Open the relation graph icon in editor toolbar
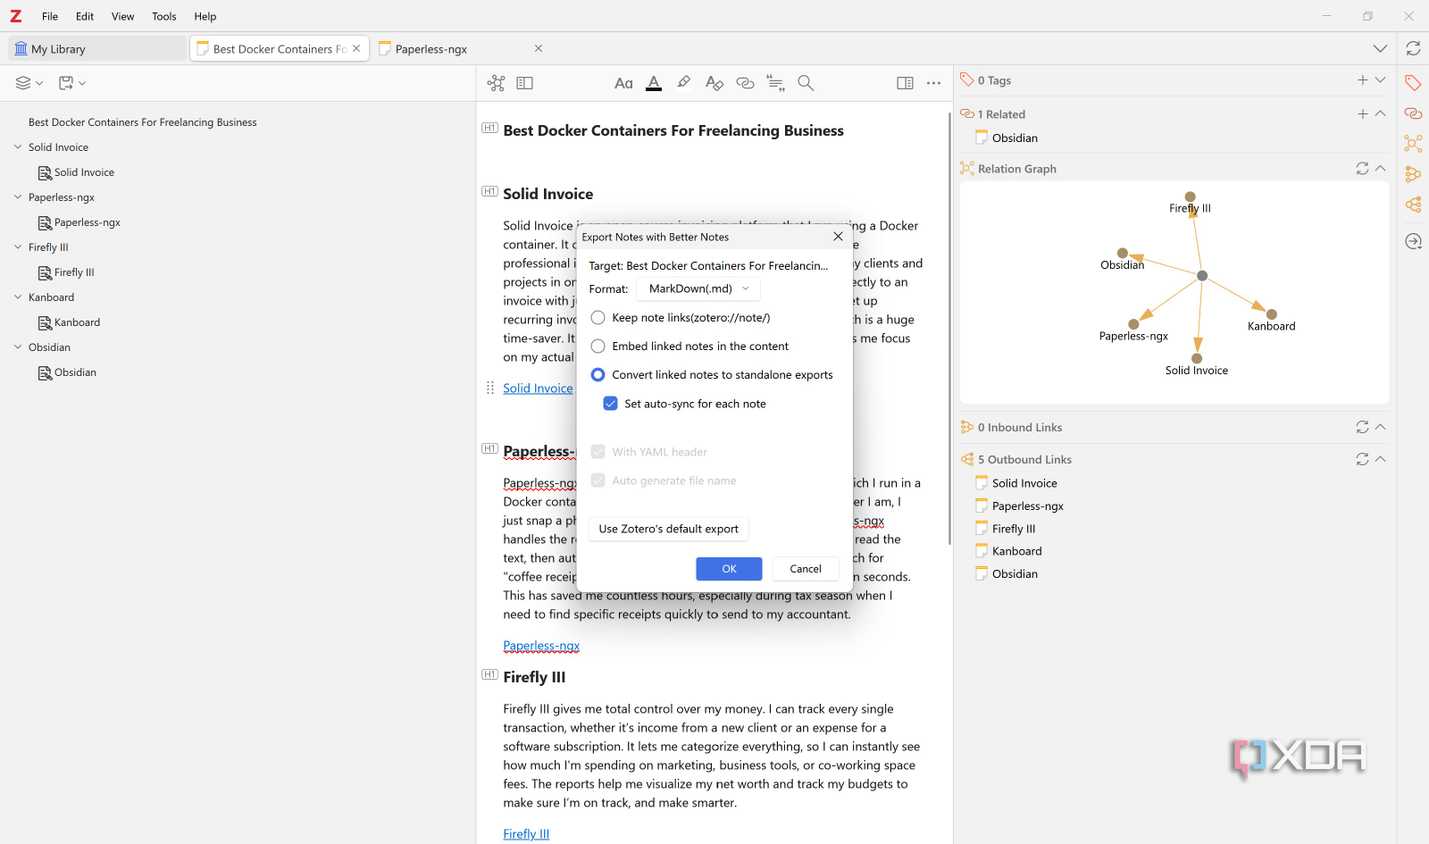Screen dimensions: 1429x844 point(496,83)
